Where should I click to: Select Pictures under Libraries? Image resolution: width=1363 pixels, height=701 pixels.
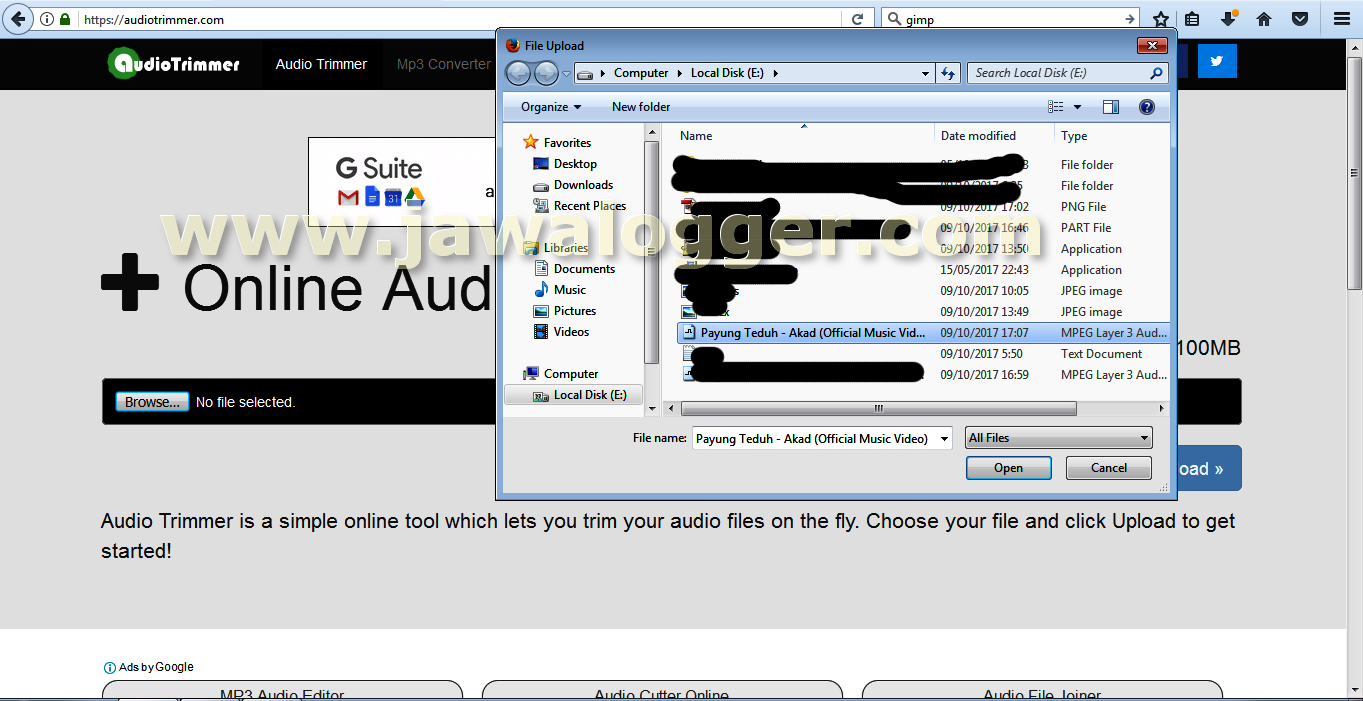(x=575, y=311)
